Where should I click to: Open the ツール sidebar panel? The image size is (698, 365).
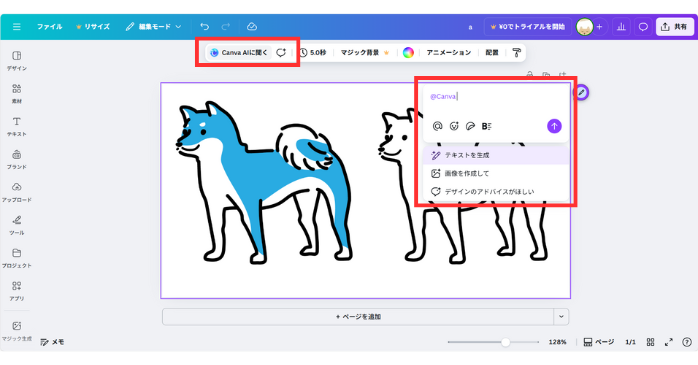pyautogui.click(x=16, y=225)
